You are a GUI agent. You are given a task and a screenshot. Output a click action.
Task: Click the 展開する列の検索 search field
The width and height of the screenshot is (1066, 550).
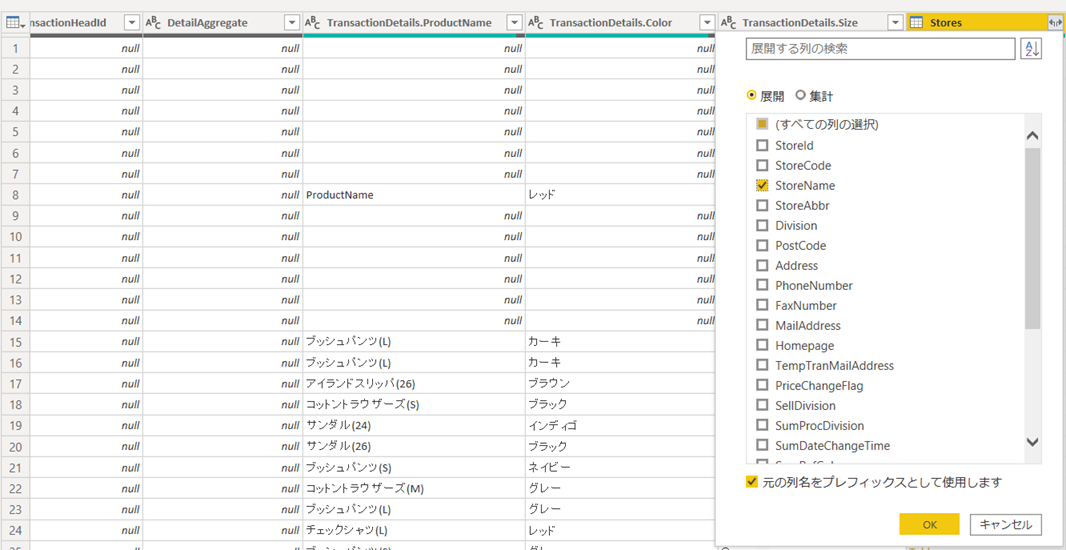[880, 49]
